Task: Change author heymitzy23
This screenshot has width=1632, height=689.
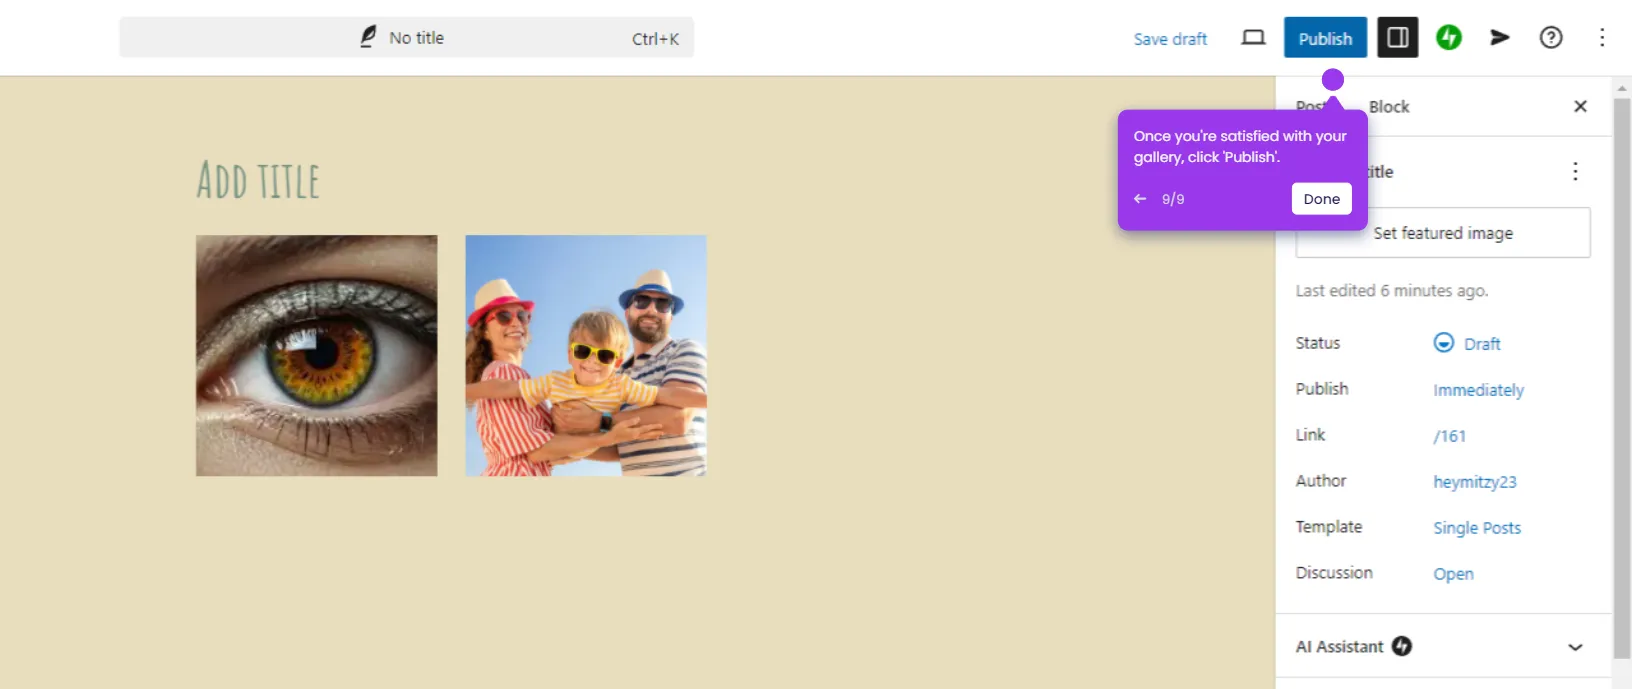Action: [x=1475, y=482]
